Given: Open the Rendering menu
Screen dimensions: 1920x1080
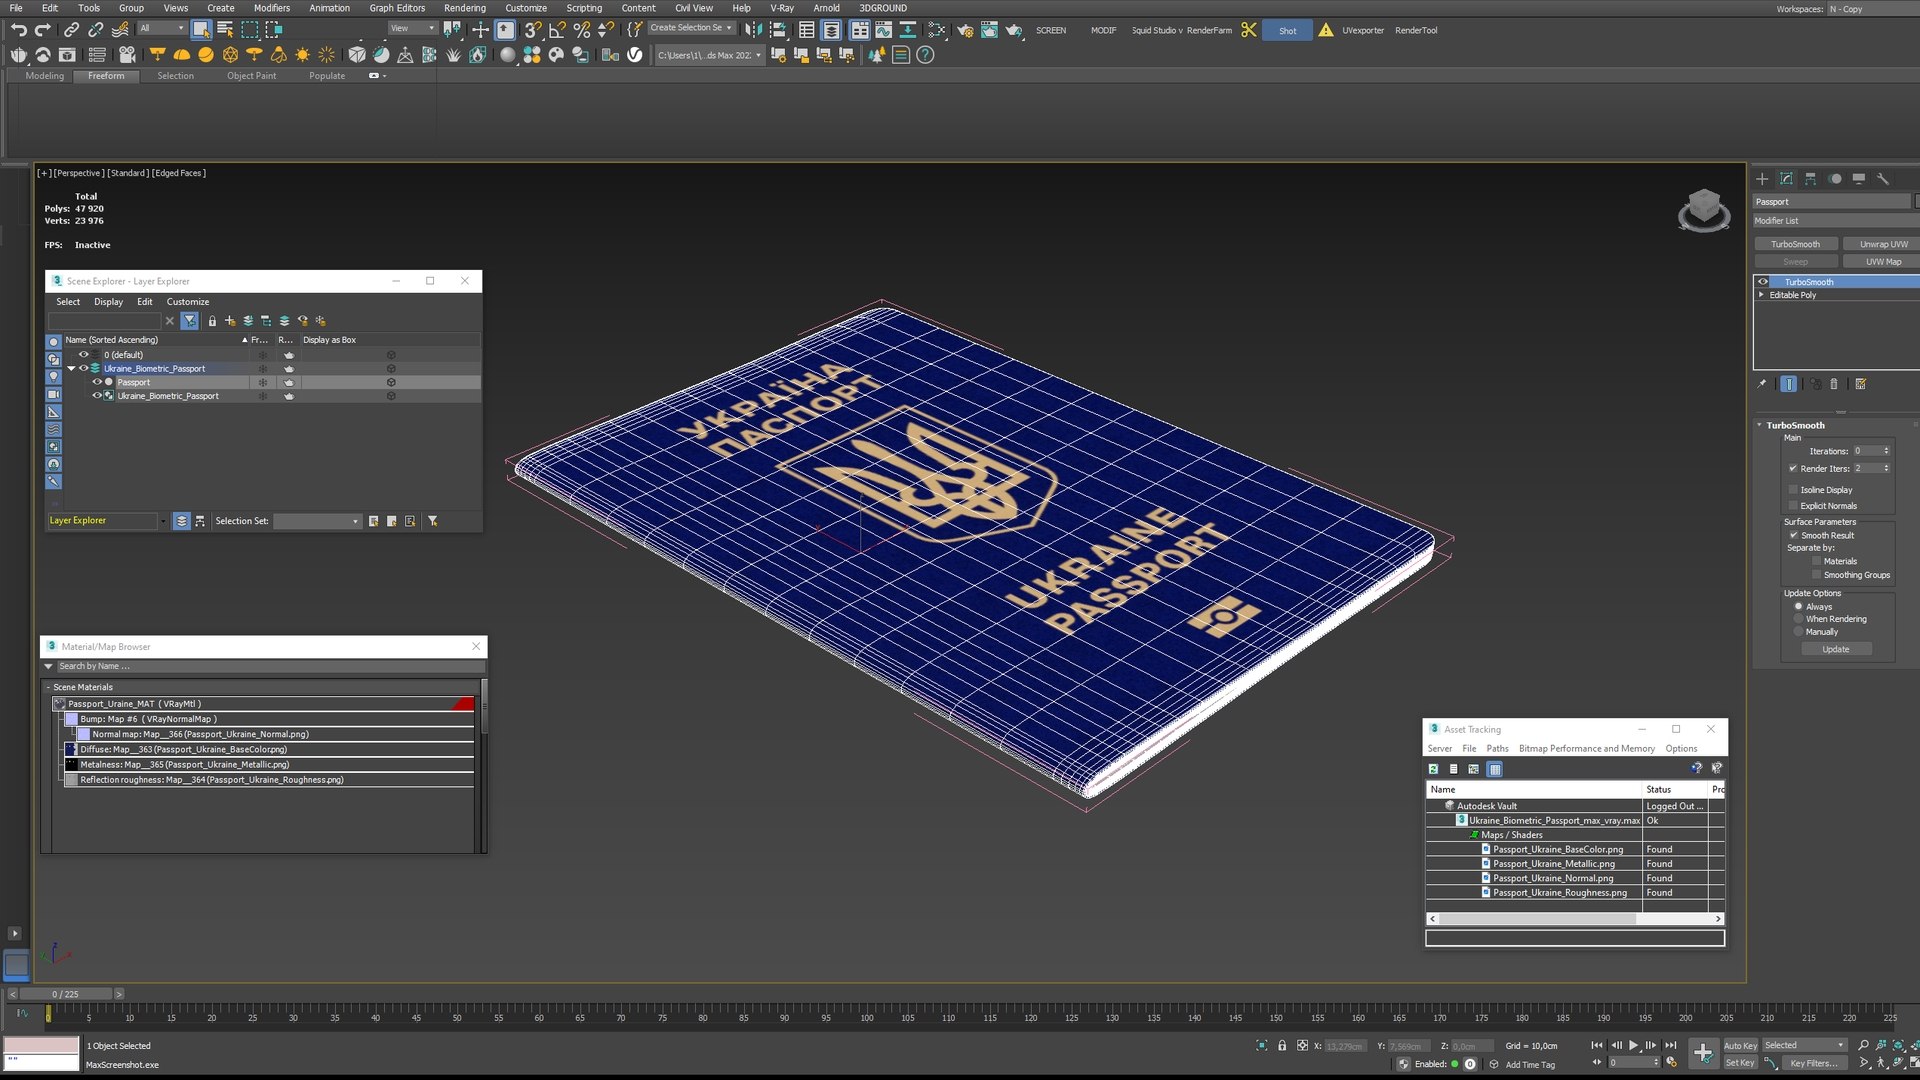Looking at the screenshot, I should click(x=465, y=8).
